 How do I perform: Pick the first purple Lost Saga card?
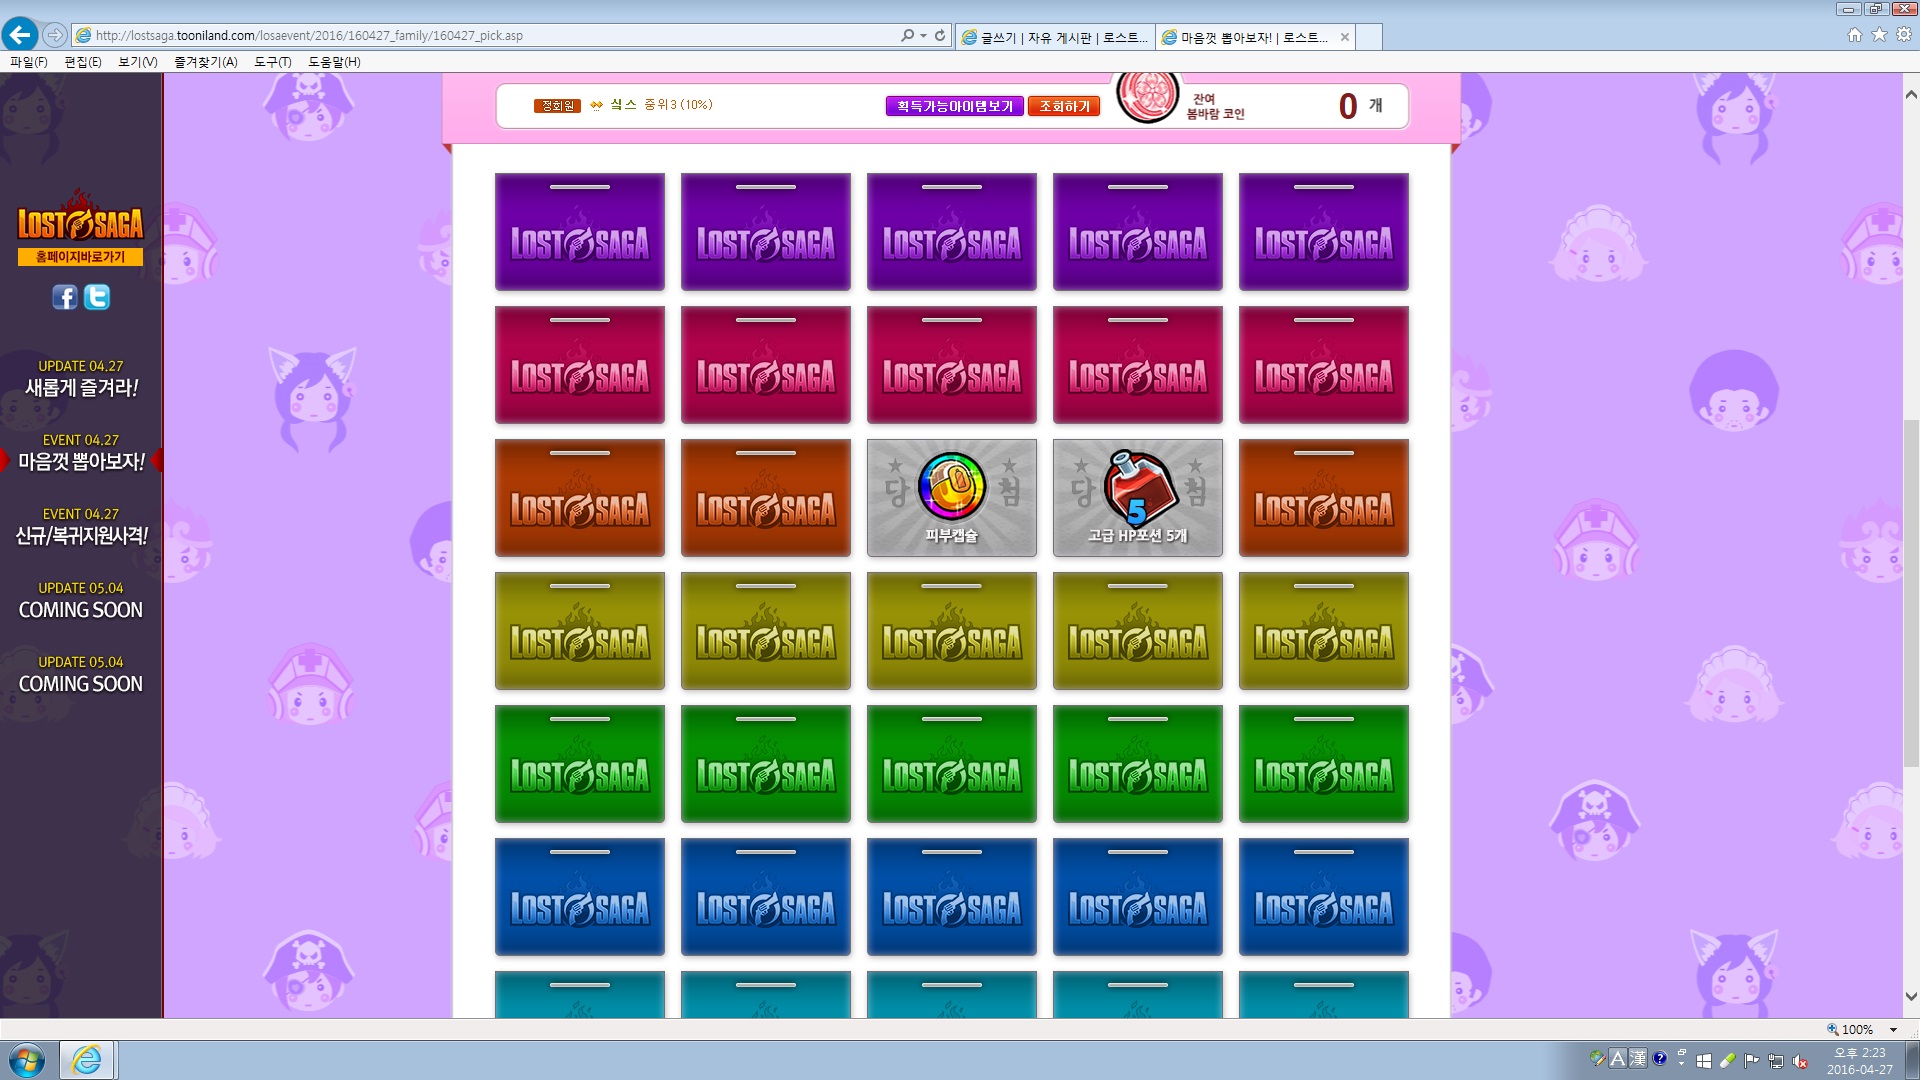[580, 232]
